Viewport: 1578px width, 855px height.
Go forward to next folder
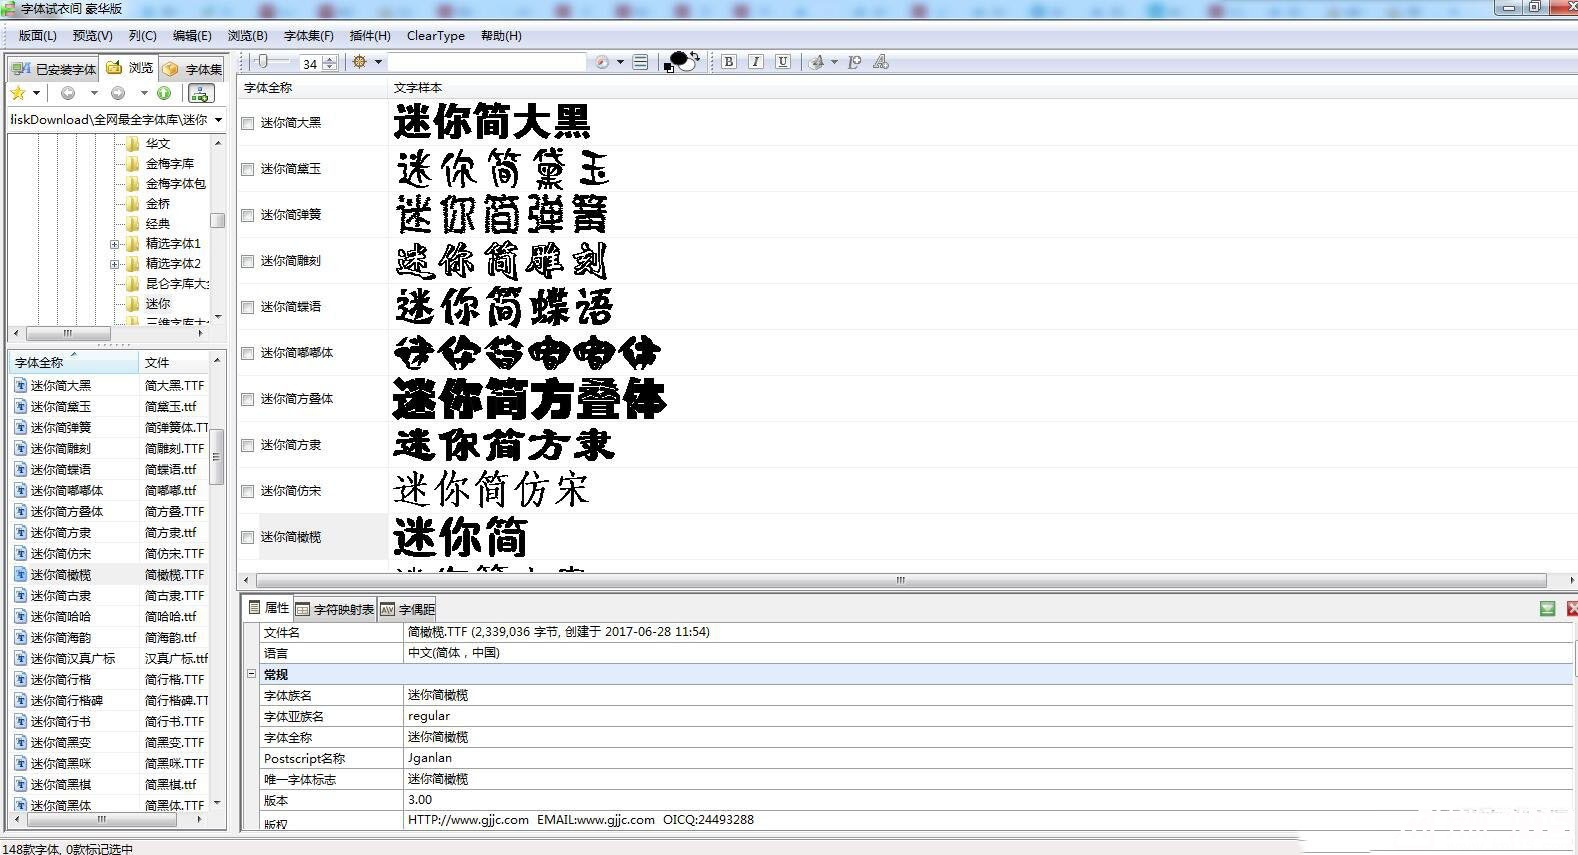click(118, 93)
